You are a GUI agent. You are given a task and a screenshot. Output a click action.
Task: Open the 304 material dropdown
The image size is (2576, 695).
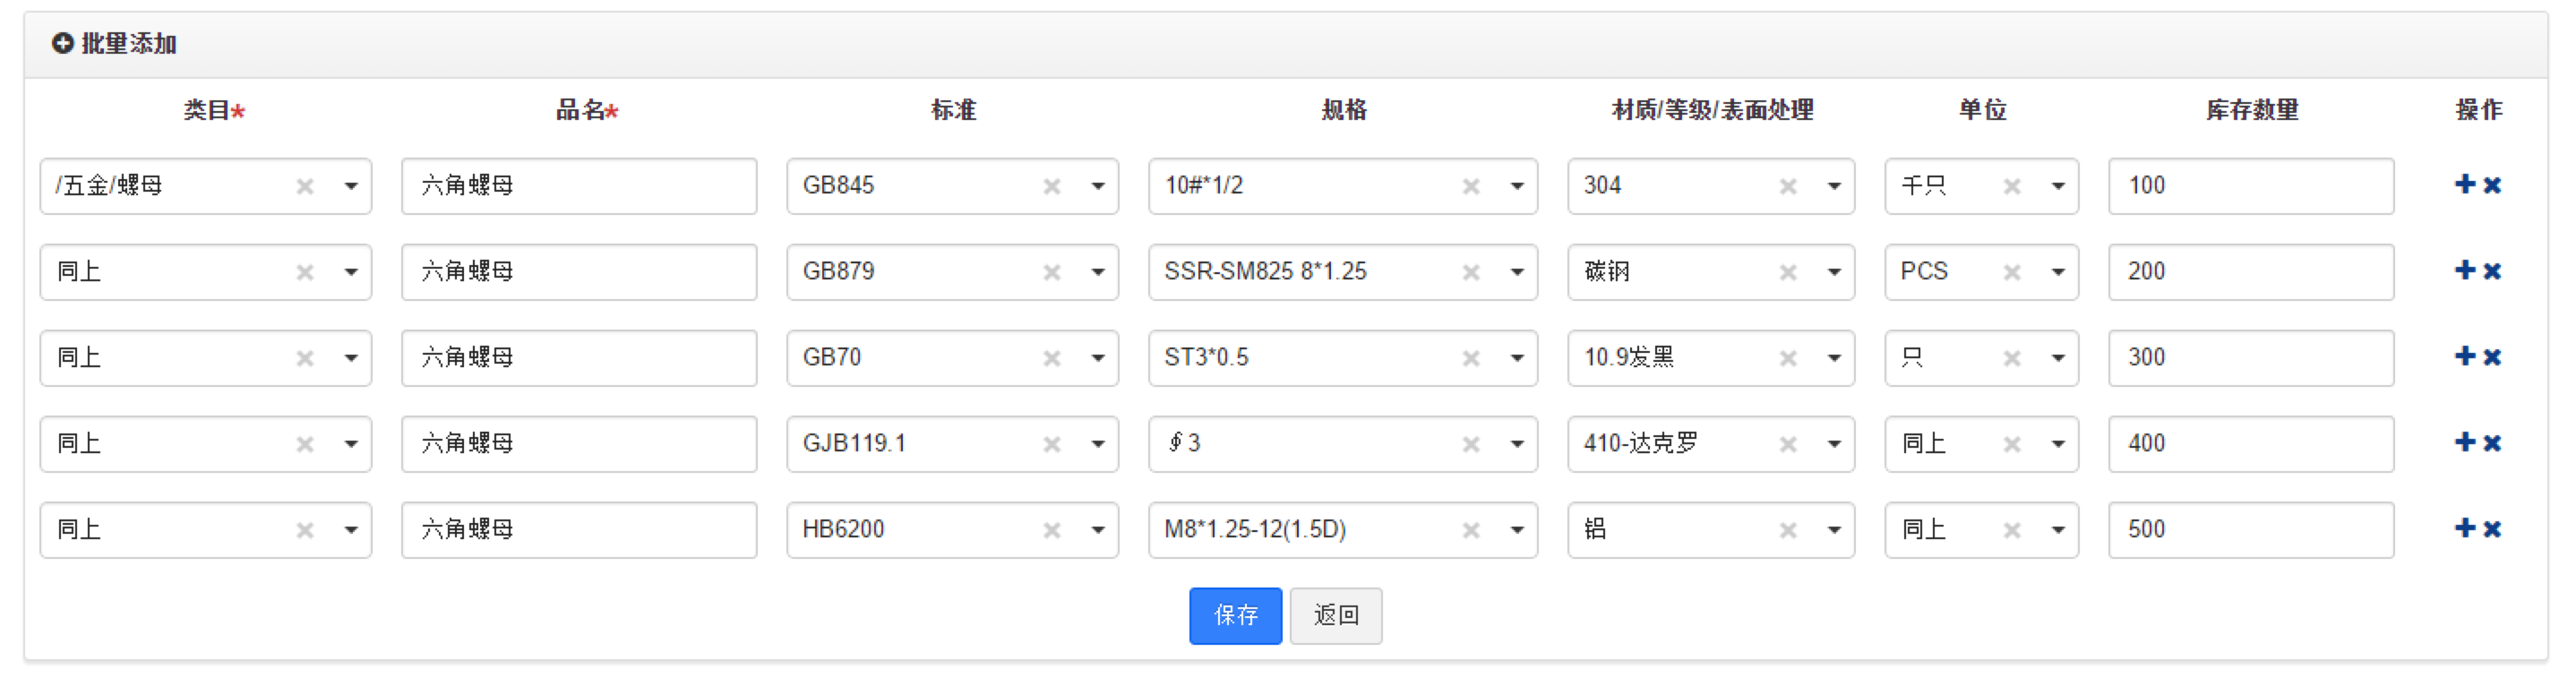point(1834,186)
